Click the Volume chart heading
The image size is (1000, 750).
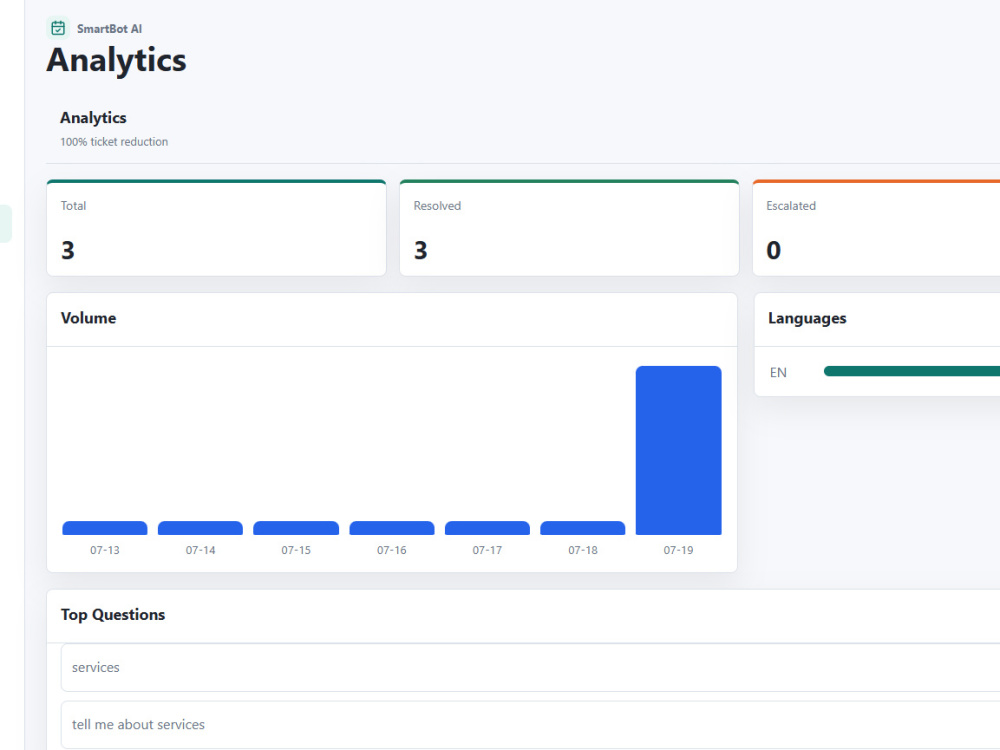[x=89, y=318]
